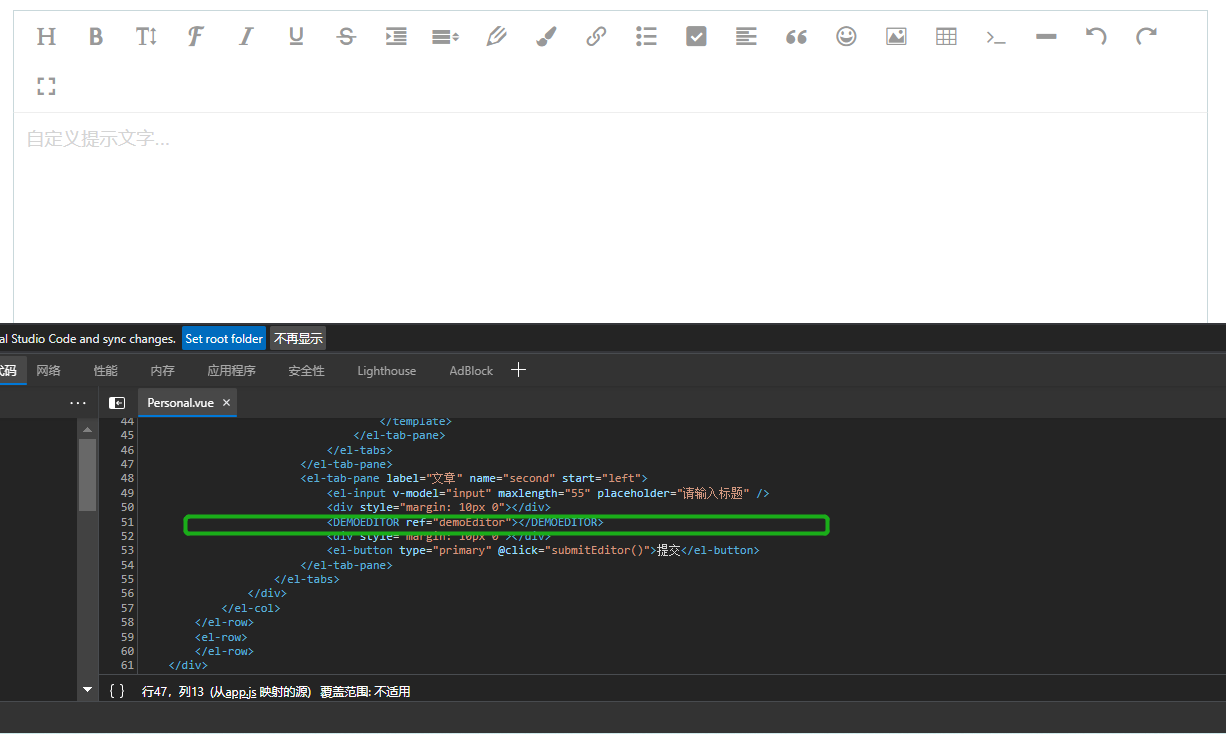Insert a todo checkbox item
The width and height of the screenshot is (1226, 734).
(x=696, y=37)
